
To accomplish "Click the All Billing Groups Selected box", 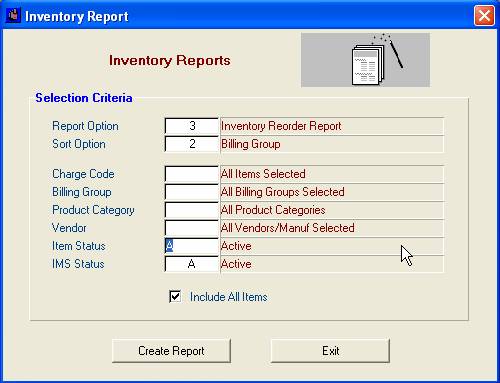I will (x=332, y=192).
